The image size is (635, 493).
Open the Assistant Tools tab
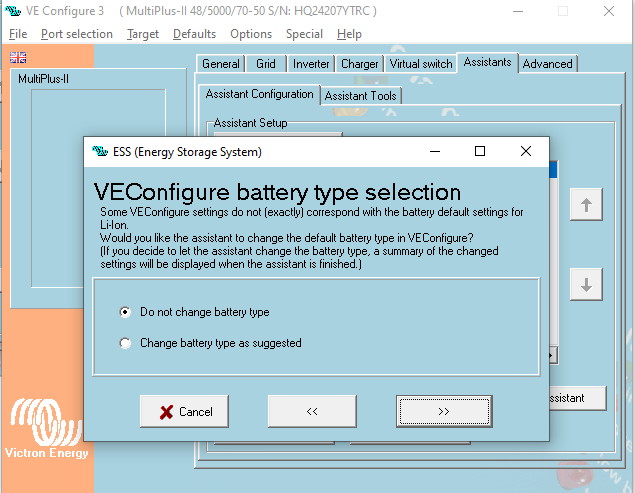[x=361, y=96]
